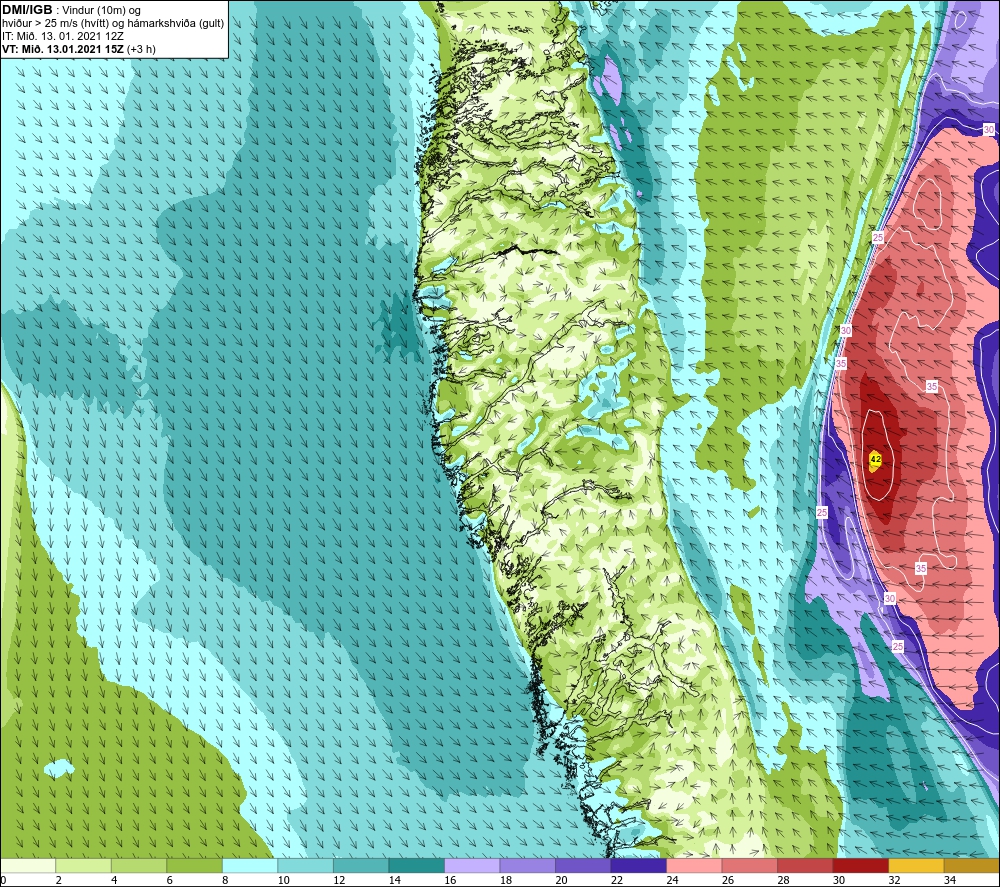
Task: Select the gold above-34 m/s legend swatch
Action: [971, 866]
